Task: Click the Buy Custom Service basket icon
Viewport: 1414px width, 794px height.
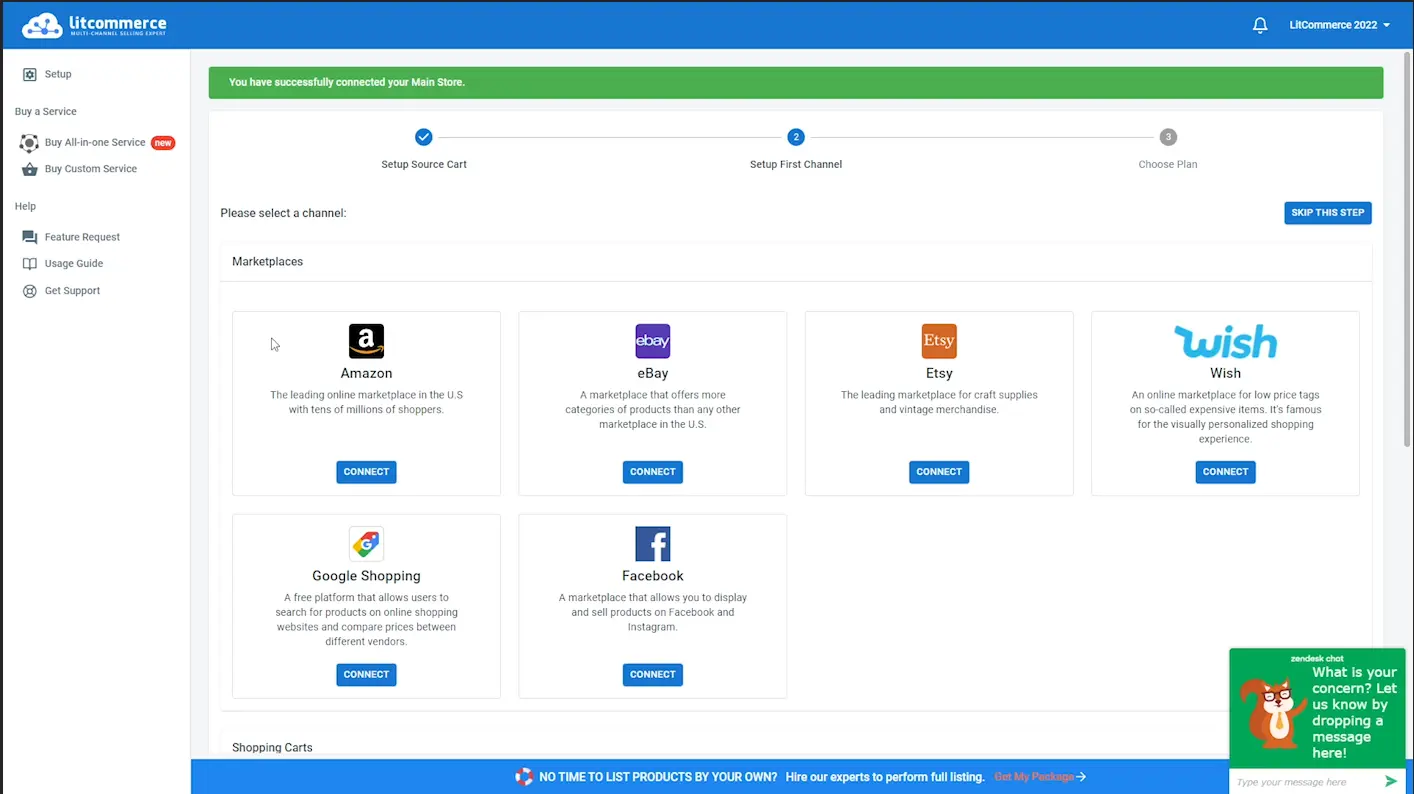Action: click(29, 169)
